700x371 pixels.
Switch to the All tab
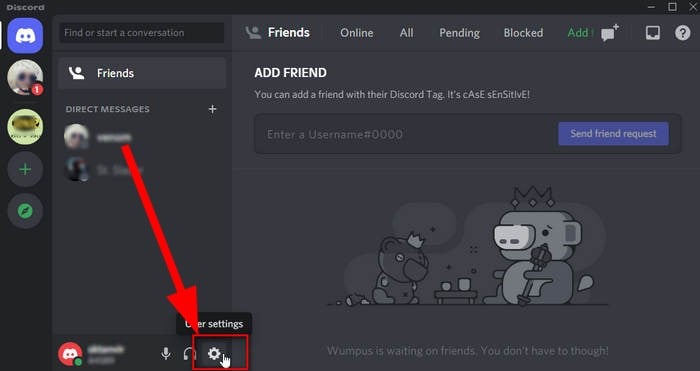pos(406,33)
